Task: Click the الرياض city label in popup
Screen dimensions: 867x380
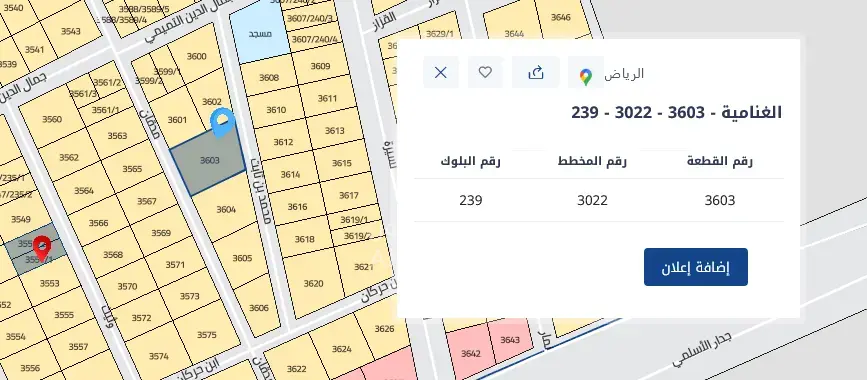Action: 624,74
